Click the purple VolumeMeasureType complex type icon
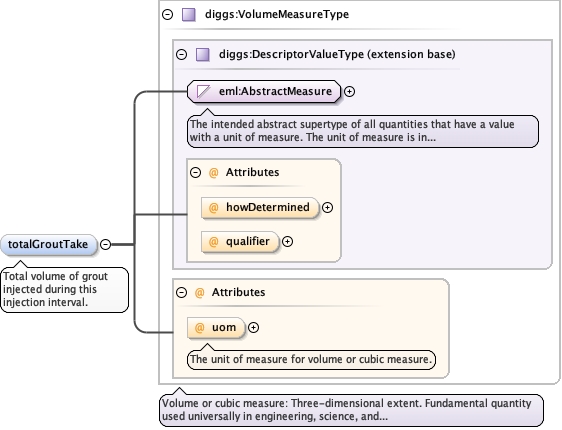The width and height of the screenshot is (562, 430). pos(189,15)
